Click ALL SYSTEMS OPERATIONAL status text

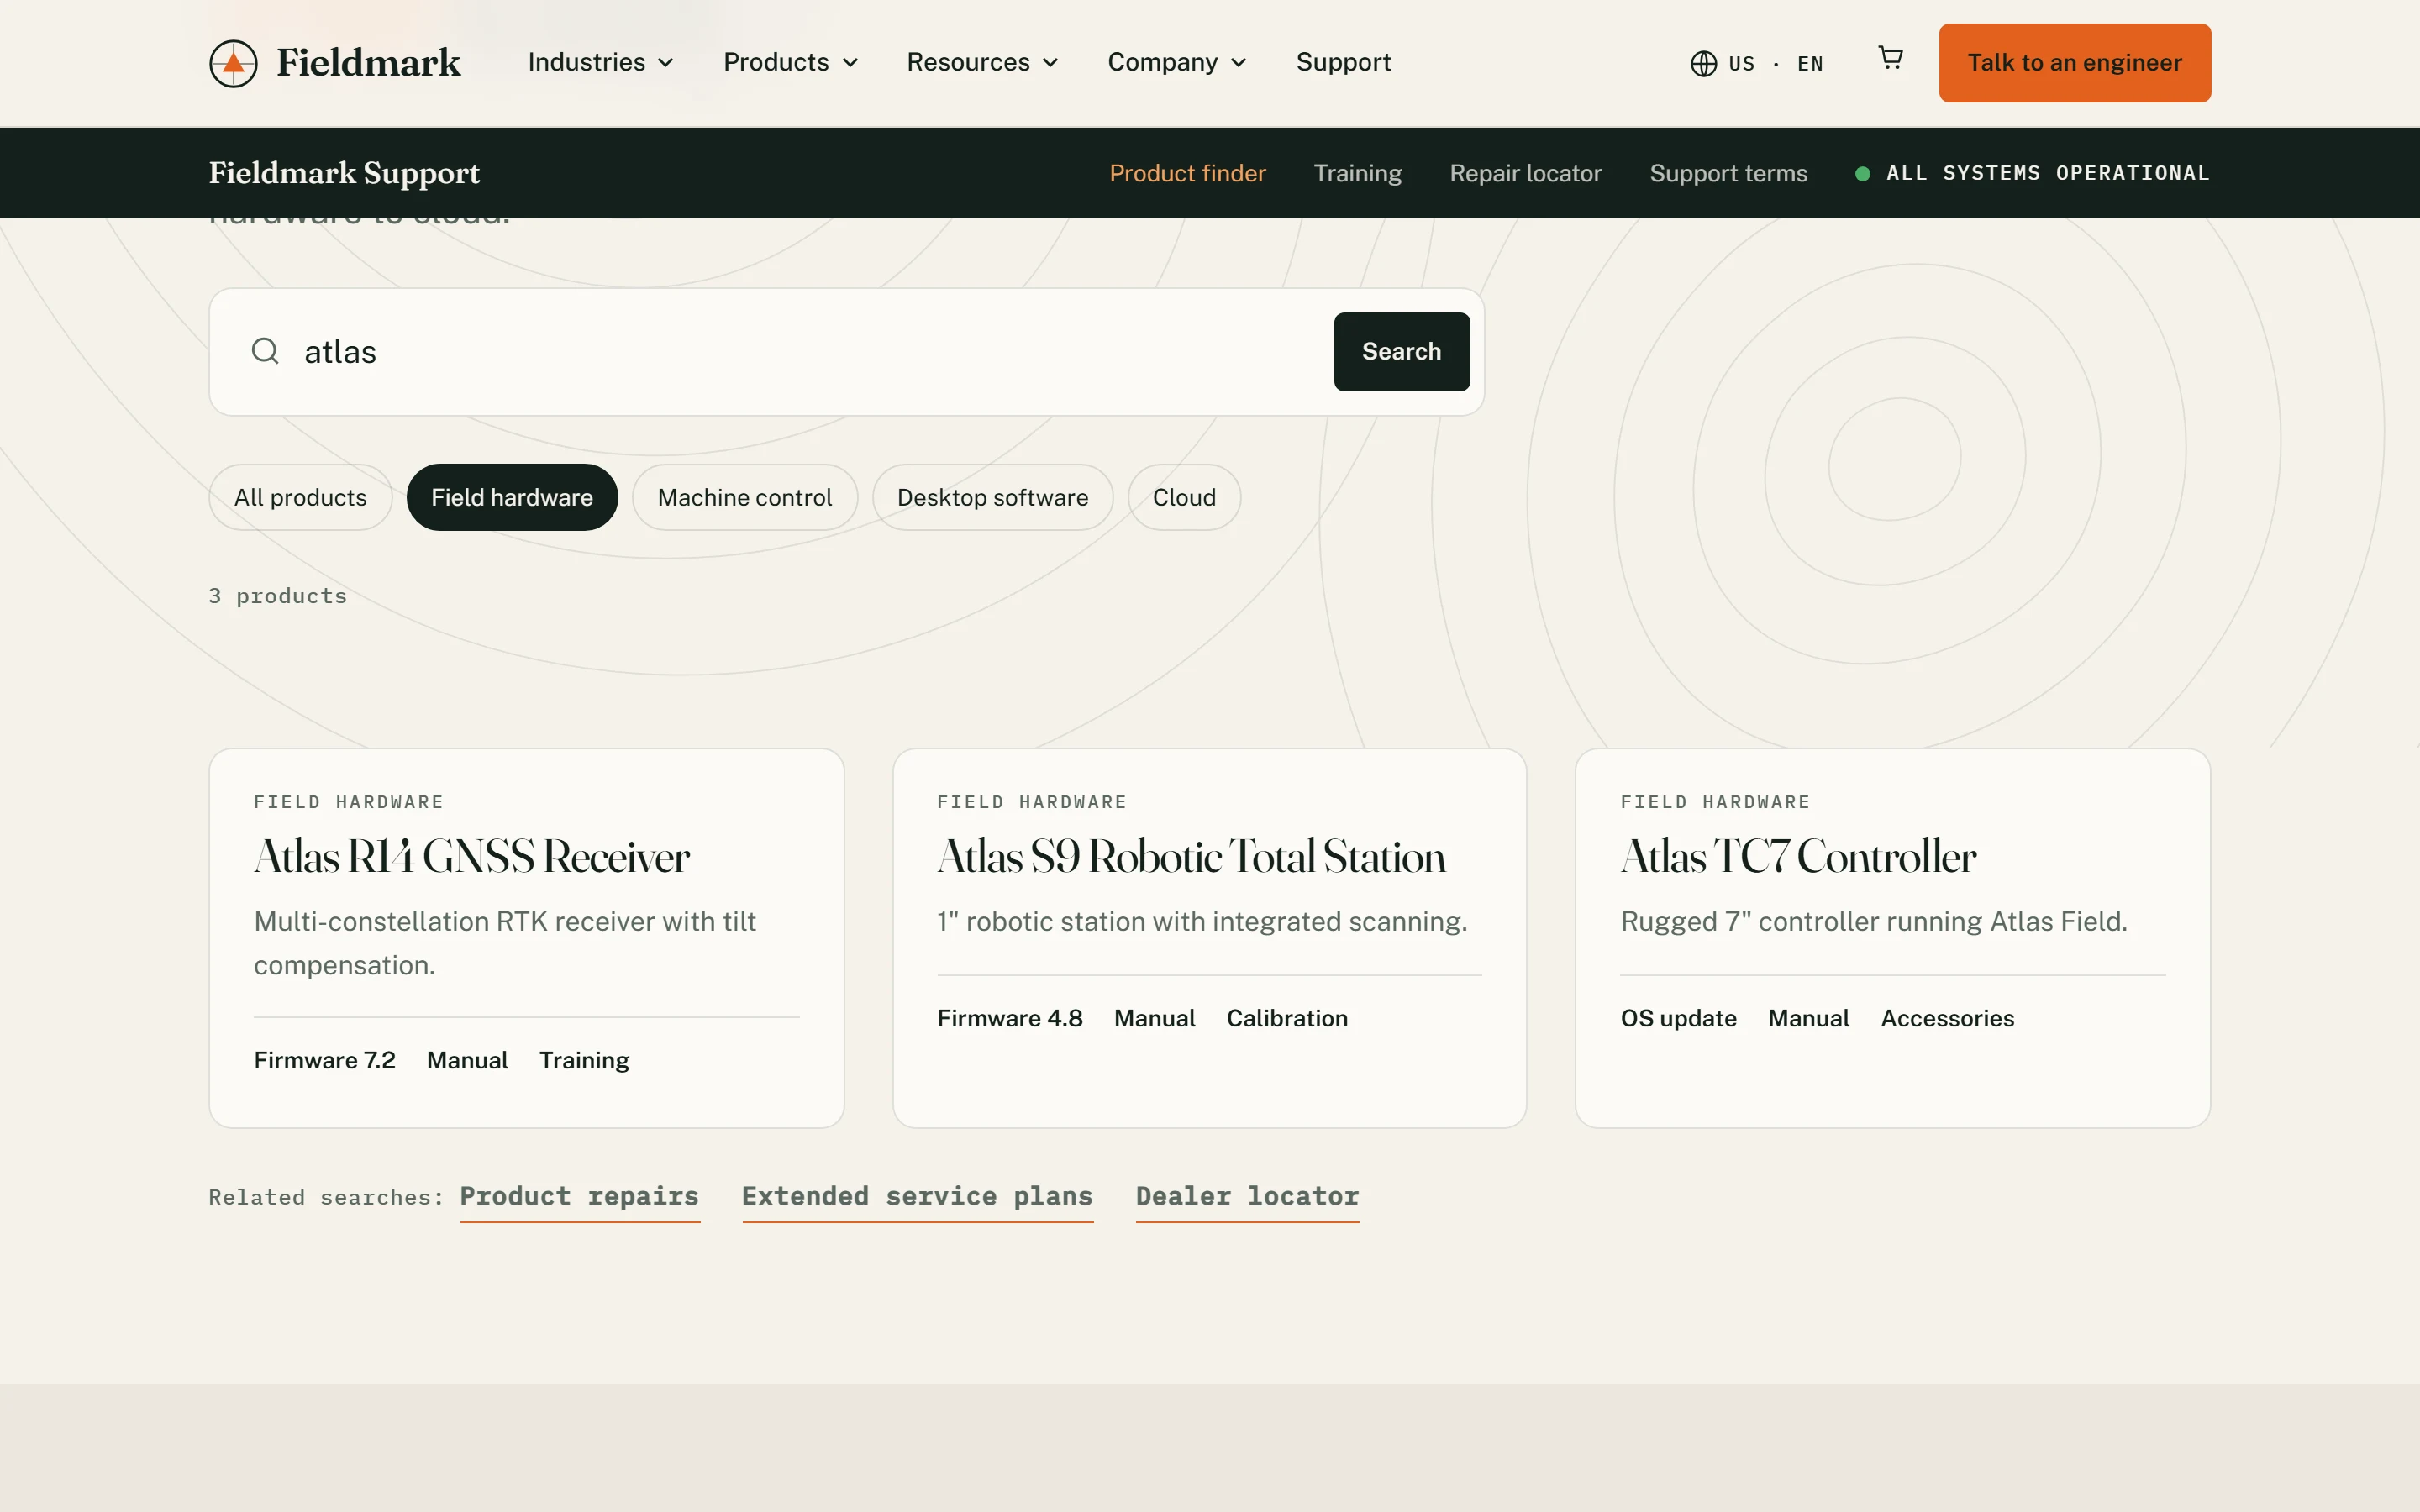pyautogui.click(x=2047, y=173)
